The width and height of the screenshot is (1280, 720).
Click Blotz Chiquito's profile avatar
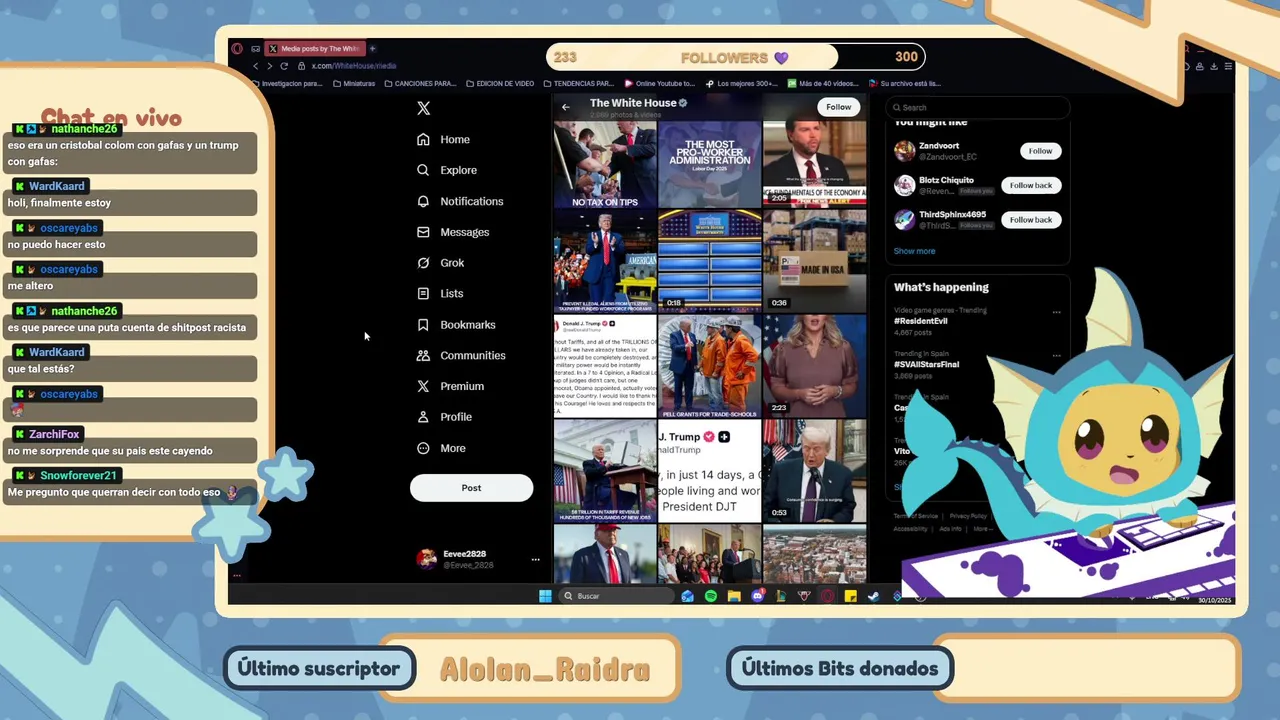point(904,185)
